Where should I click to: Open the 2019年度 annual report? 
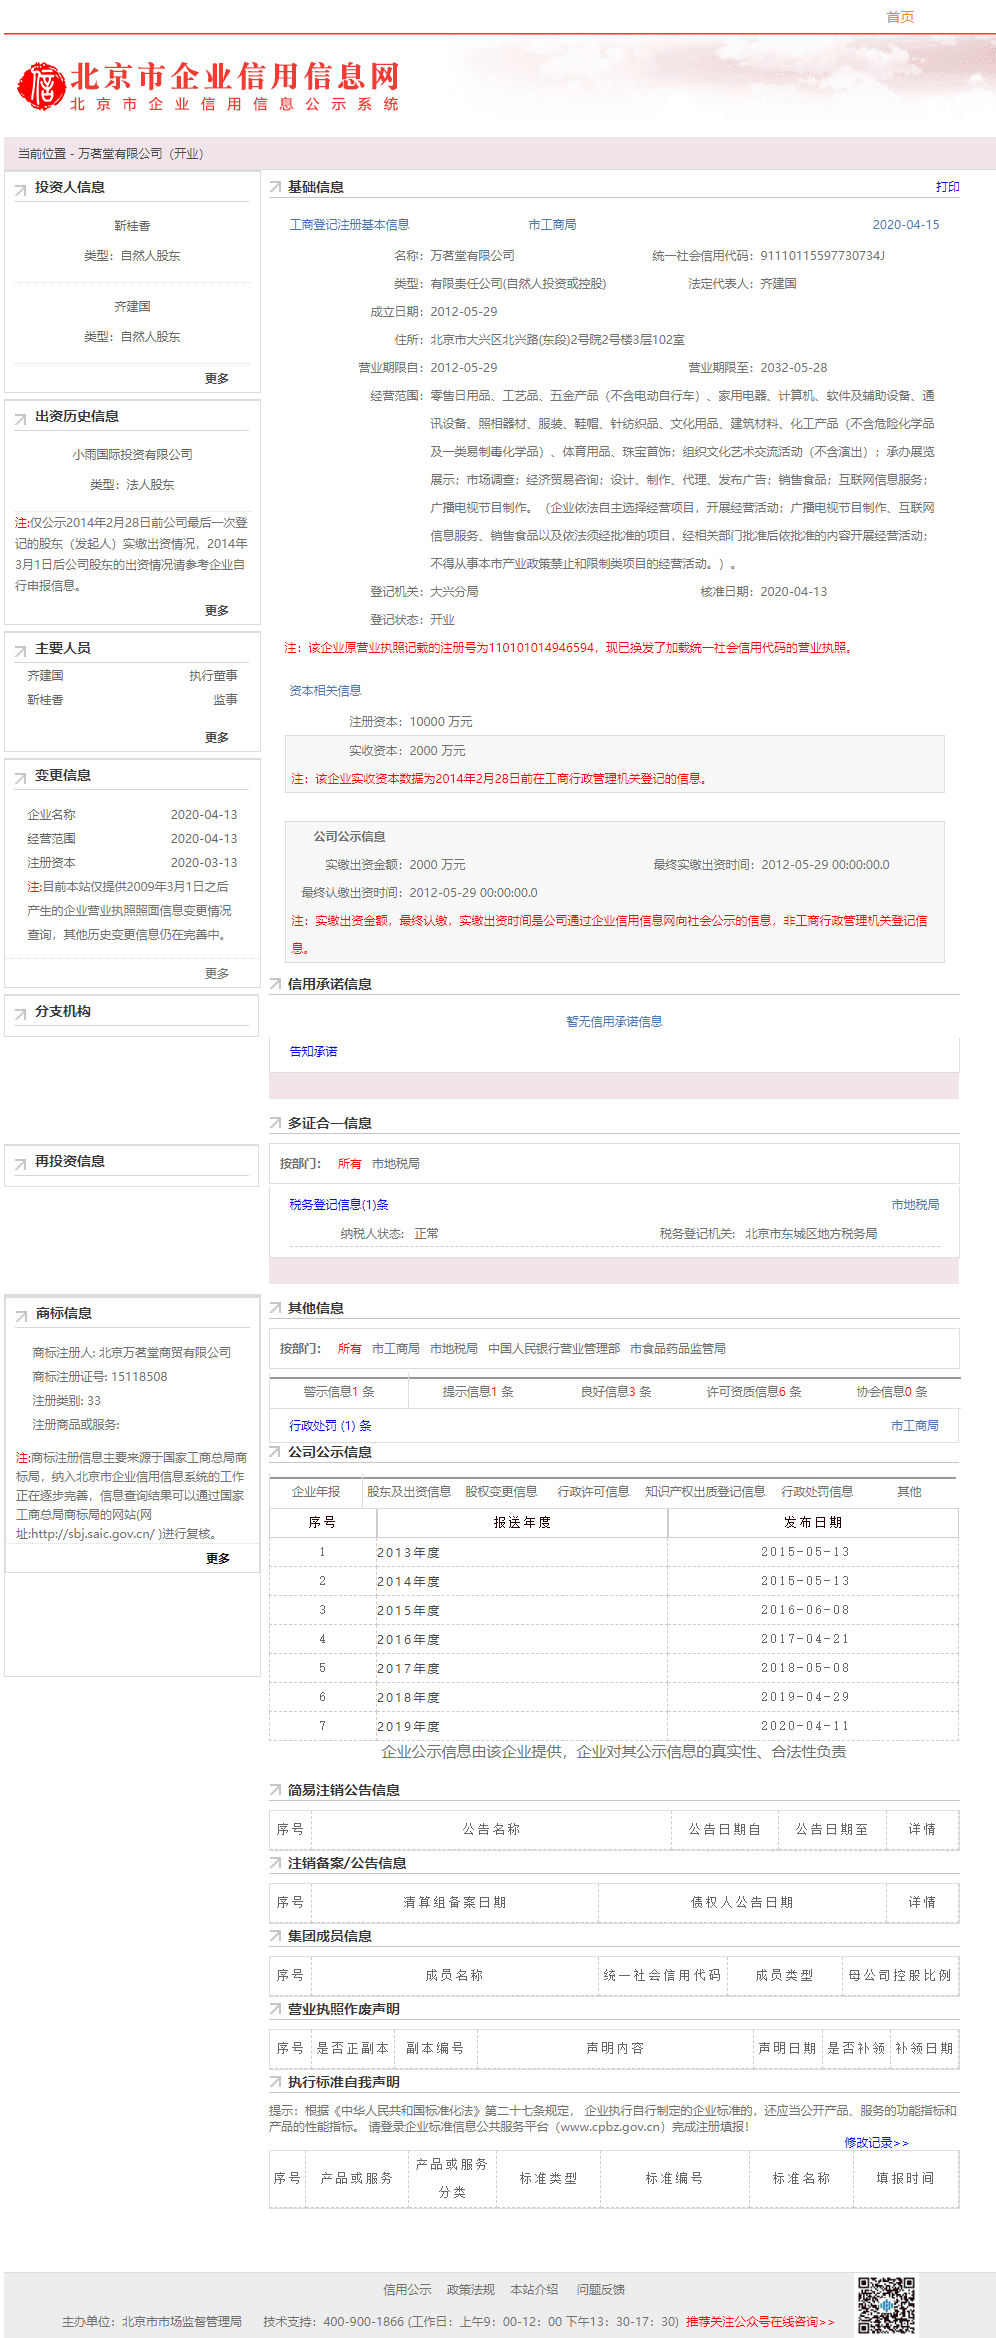coord(408,1727)
